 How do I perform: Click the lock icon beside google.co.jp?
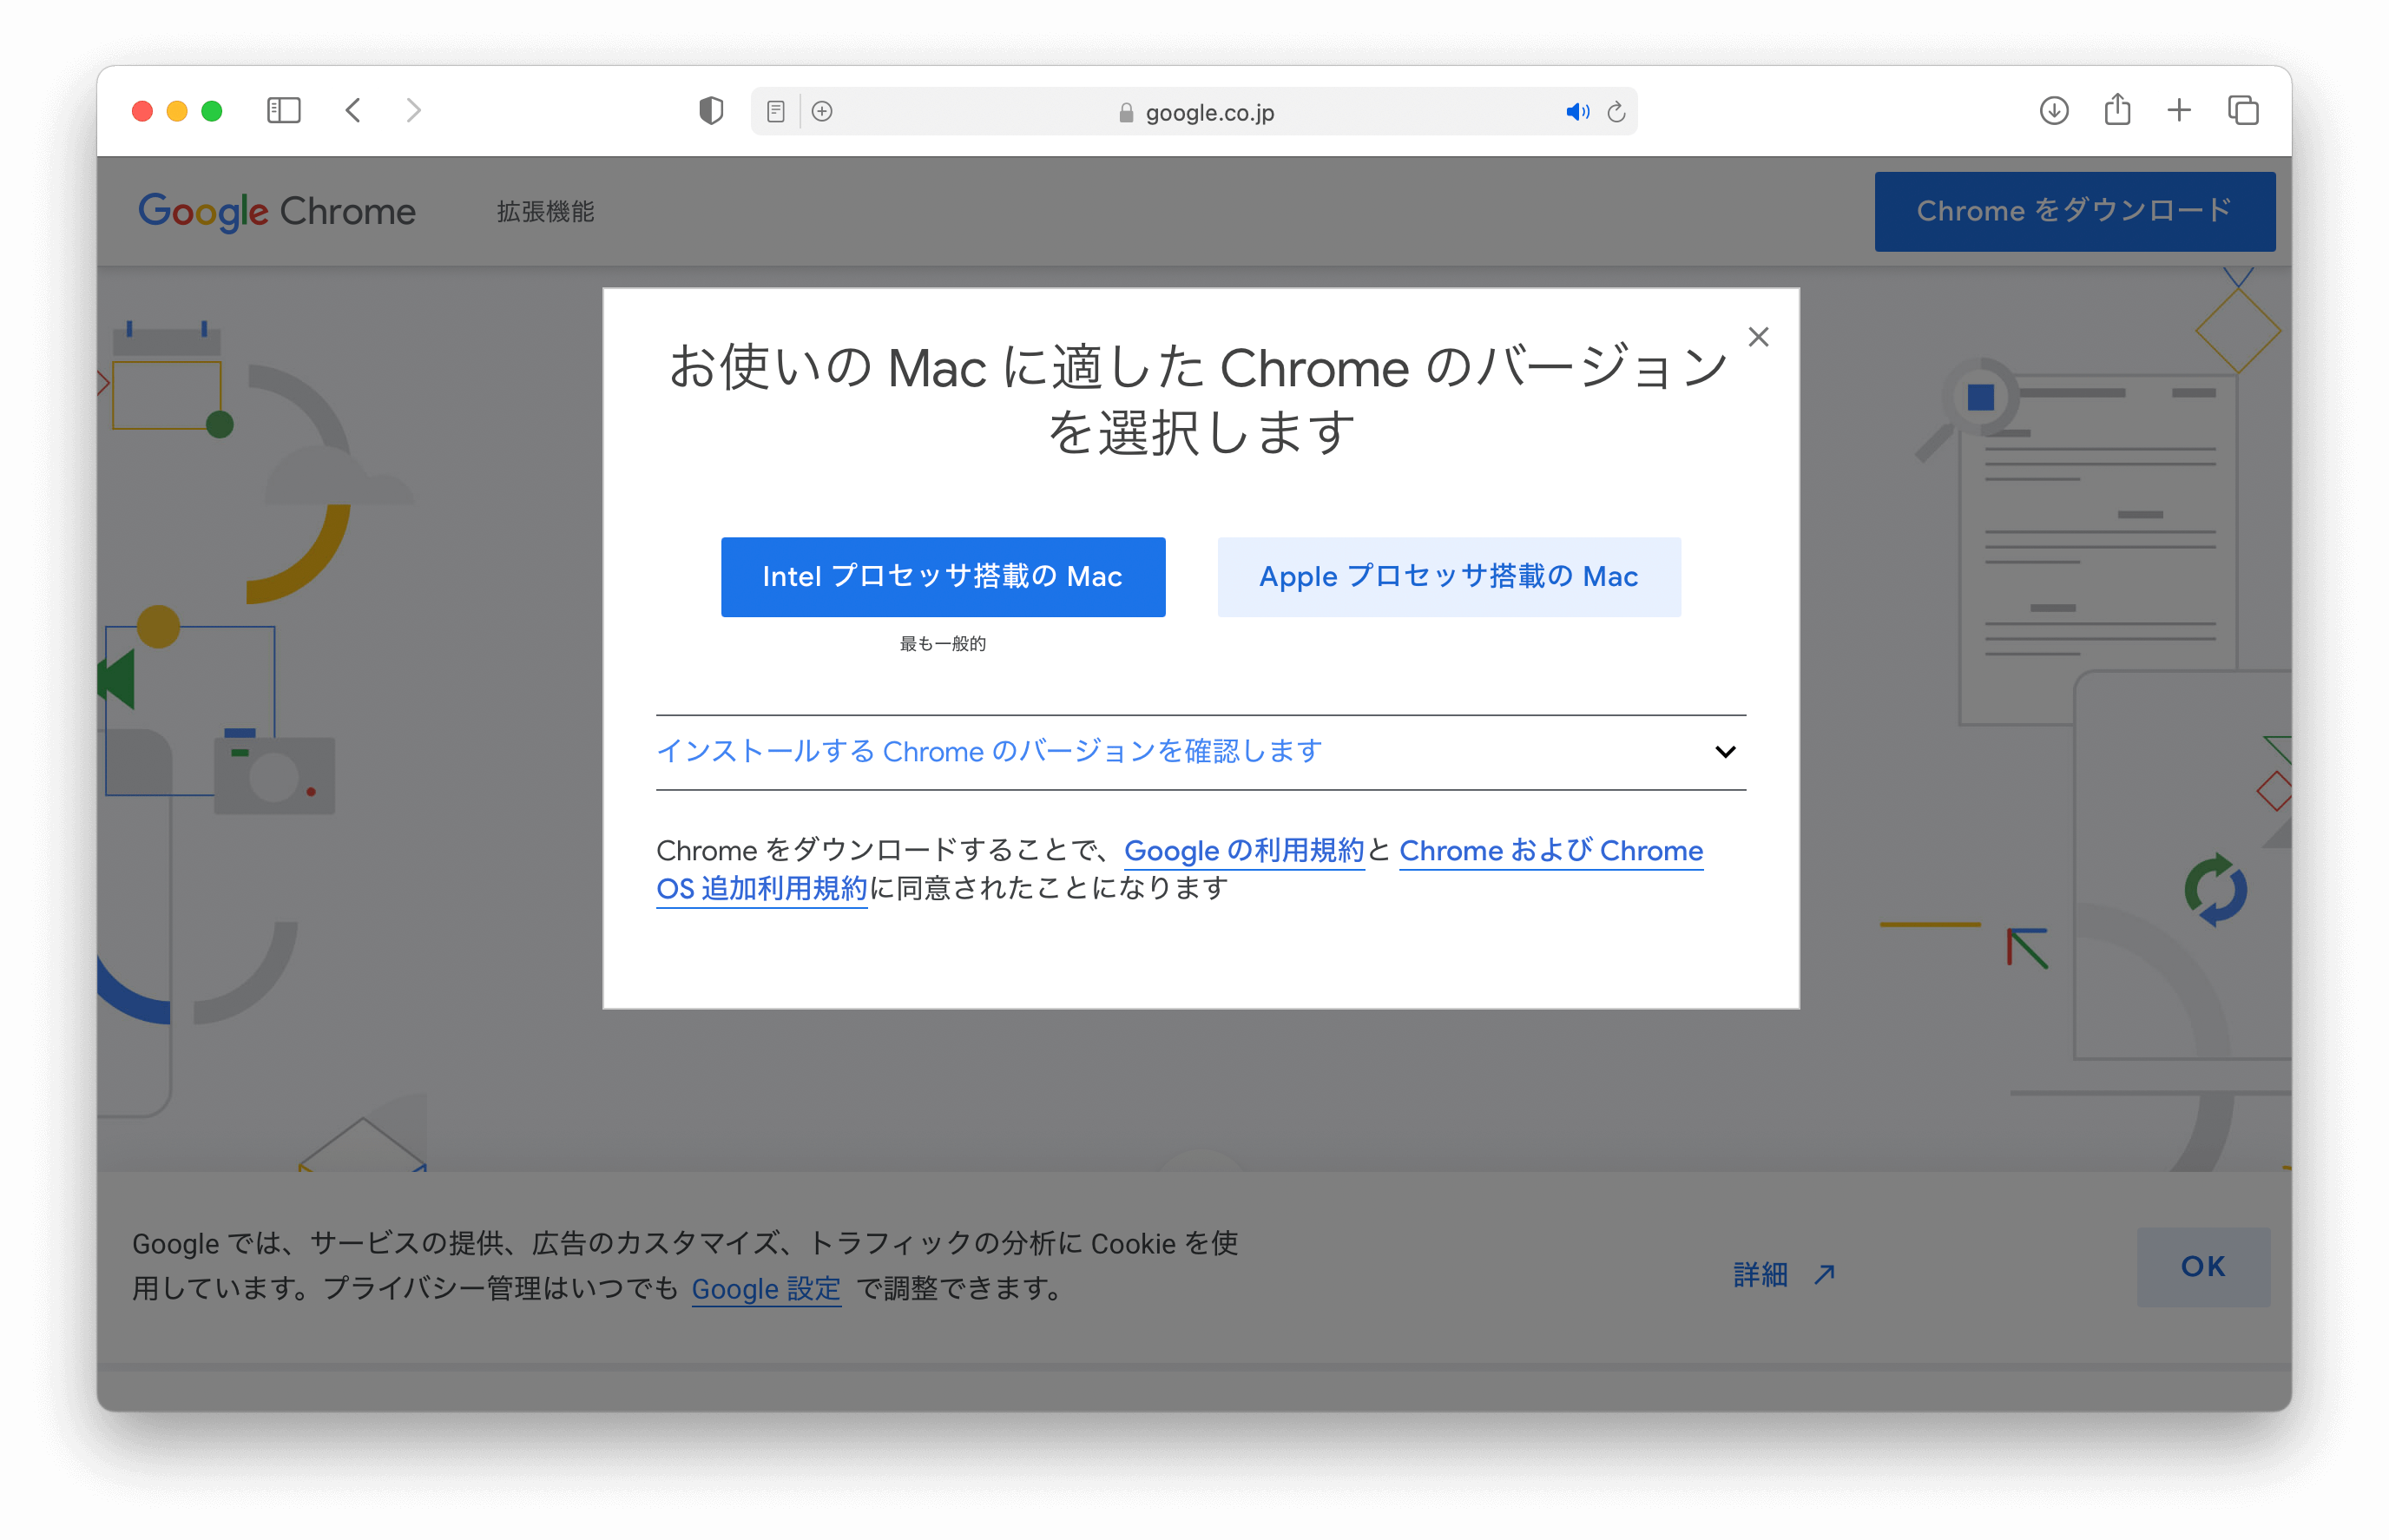point(1126,113)
